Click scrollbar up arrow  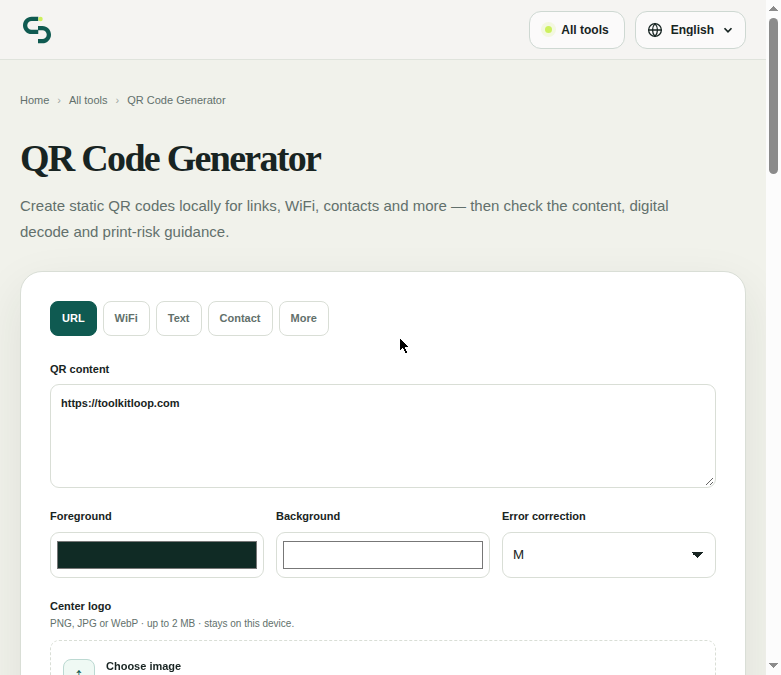point(774,8)
